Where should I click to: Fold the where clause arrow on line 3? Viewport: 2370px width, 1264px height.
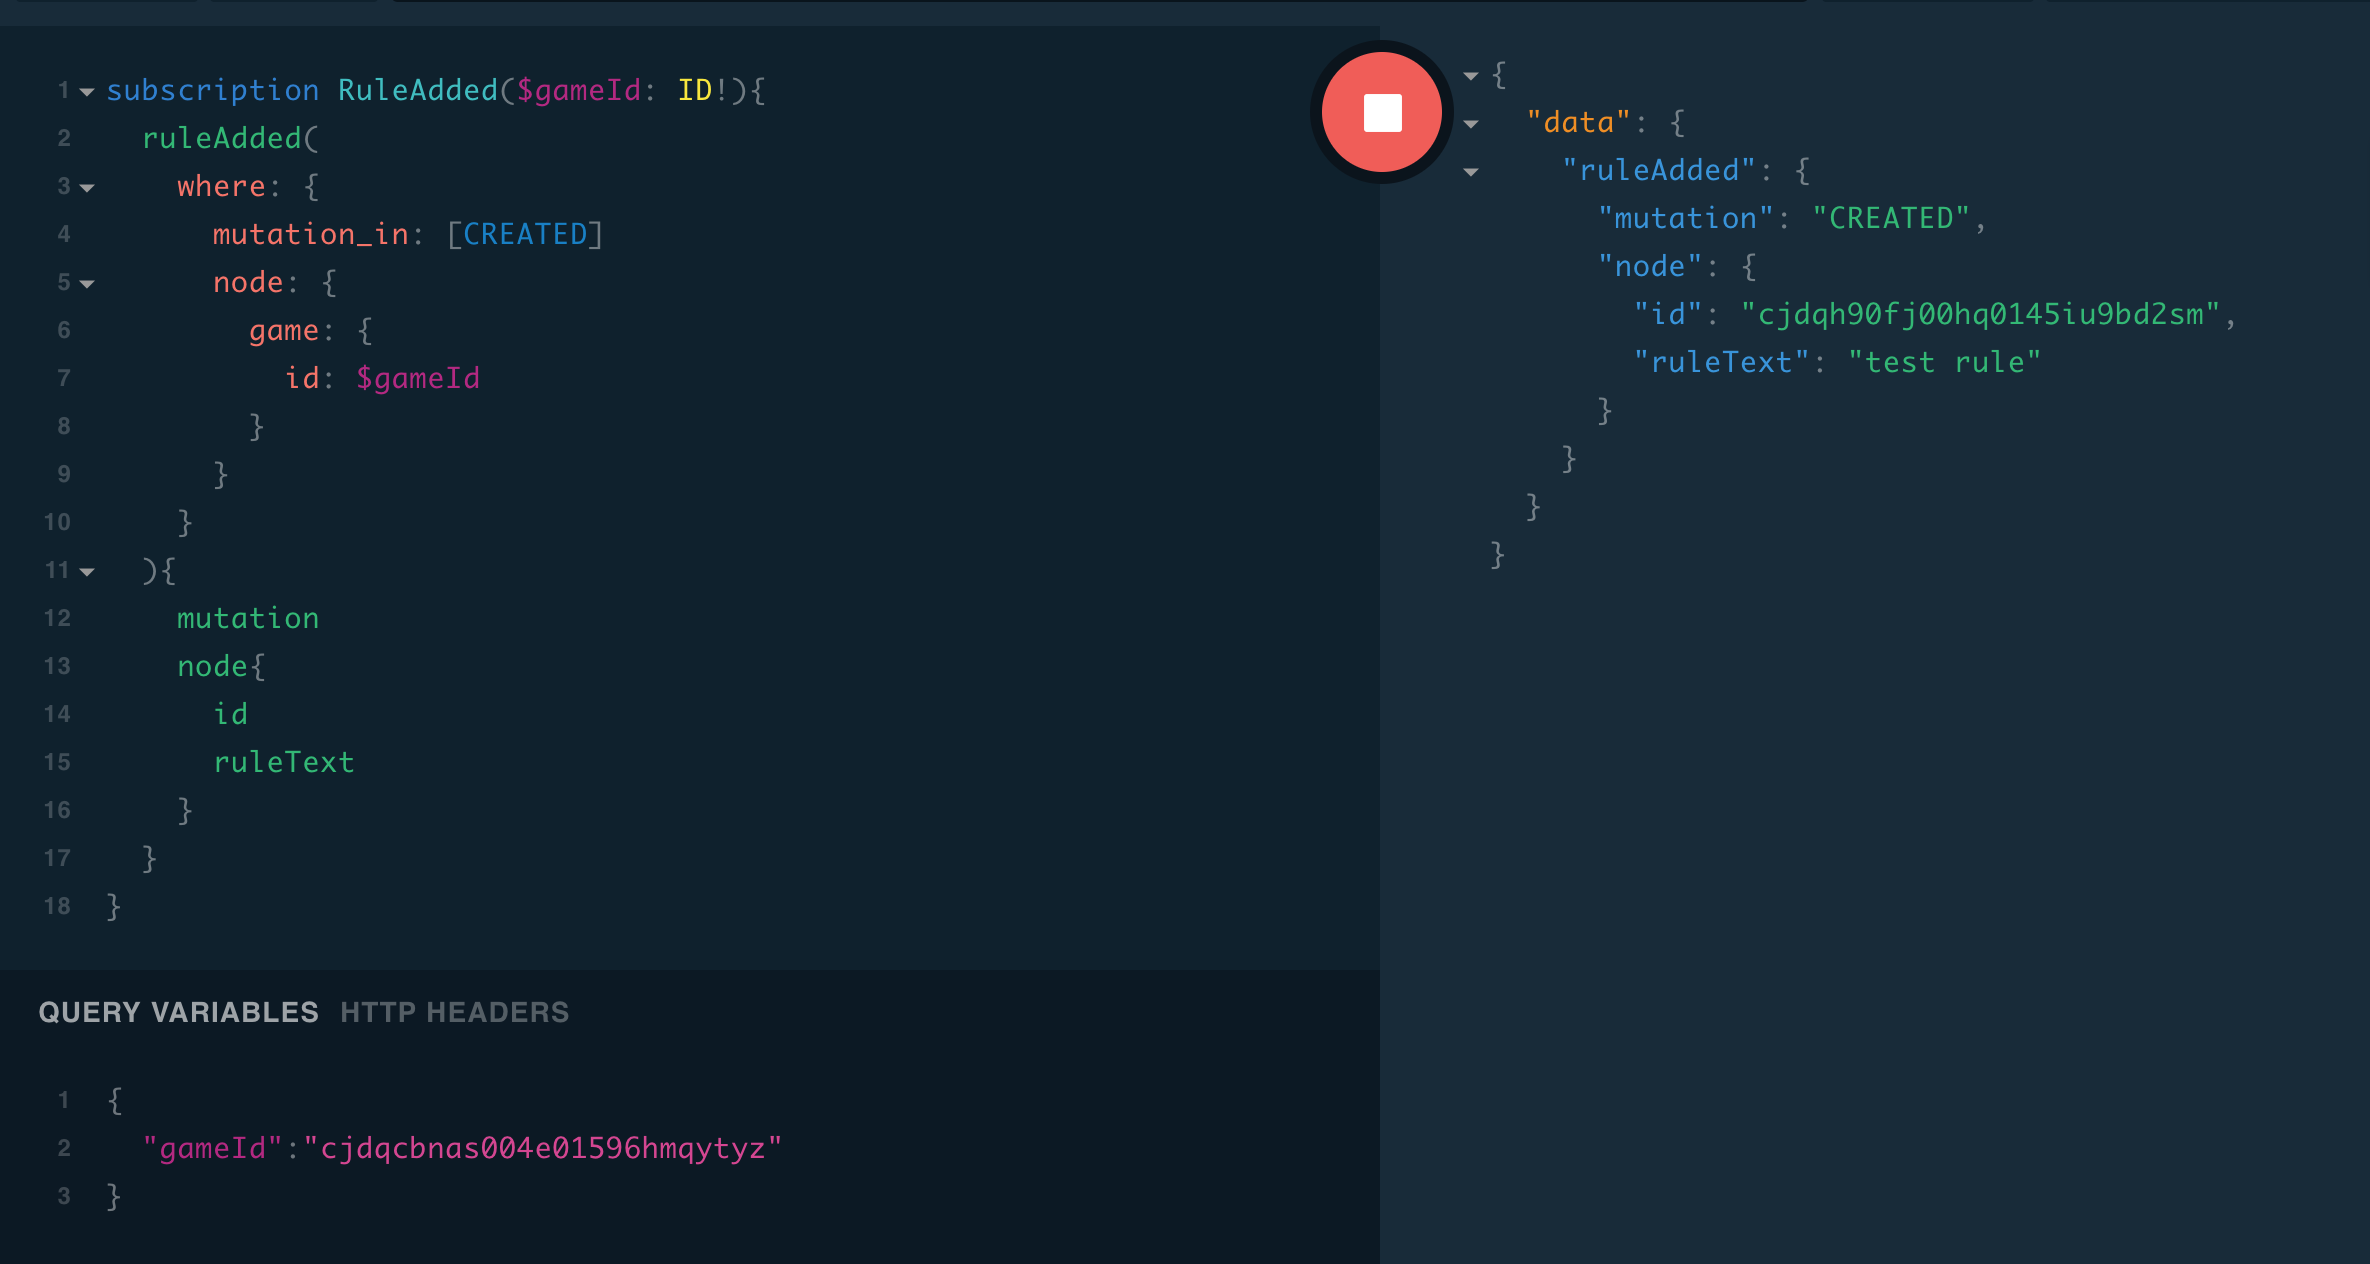coord(87,188)
